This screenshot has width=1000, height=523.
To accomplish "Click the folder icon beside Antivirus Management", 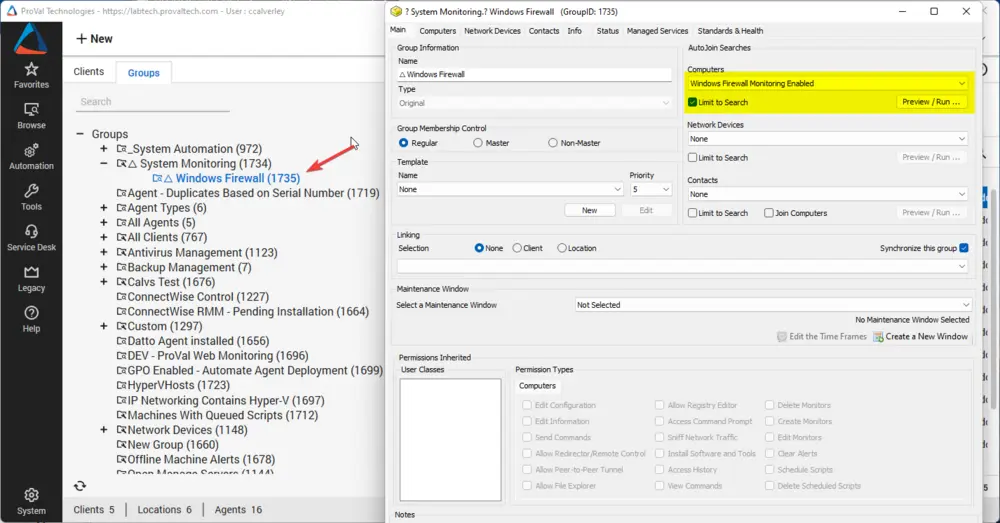I will point(121,253).
